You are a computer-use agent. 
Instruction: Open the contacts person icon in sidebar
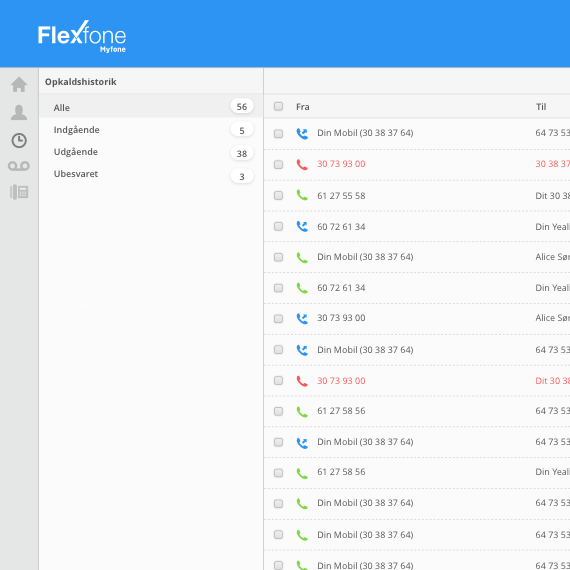click(x=19, y=113)
